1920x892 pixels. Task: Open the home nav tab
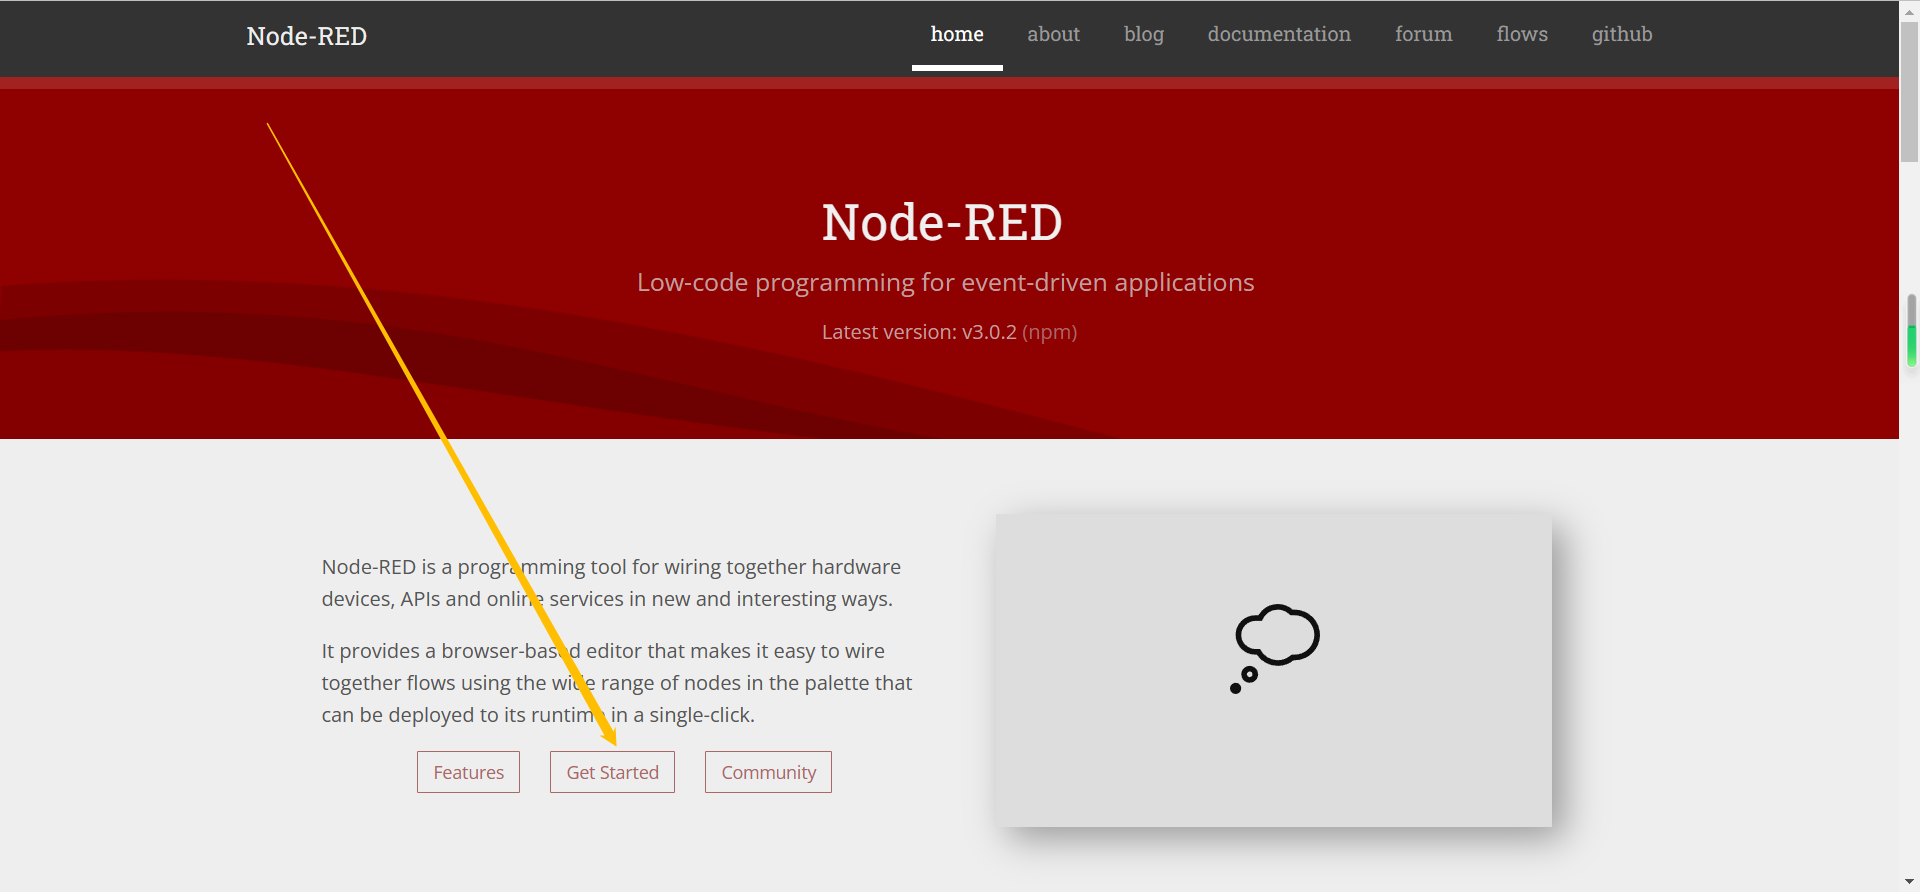click(957, 34)
